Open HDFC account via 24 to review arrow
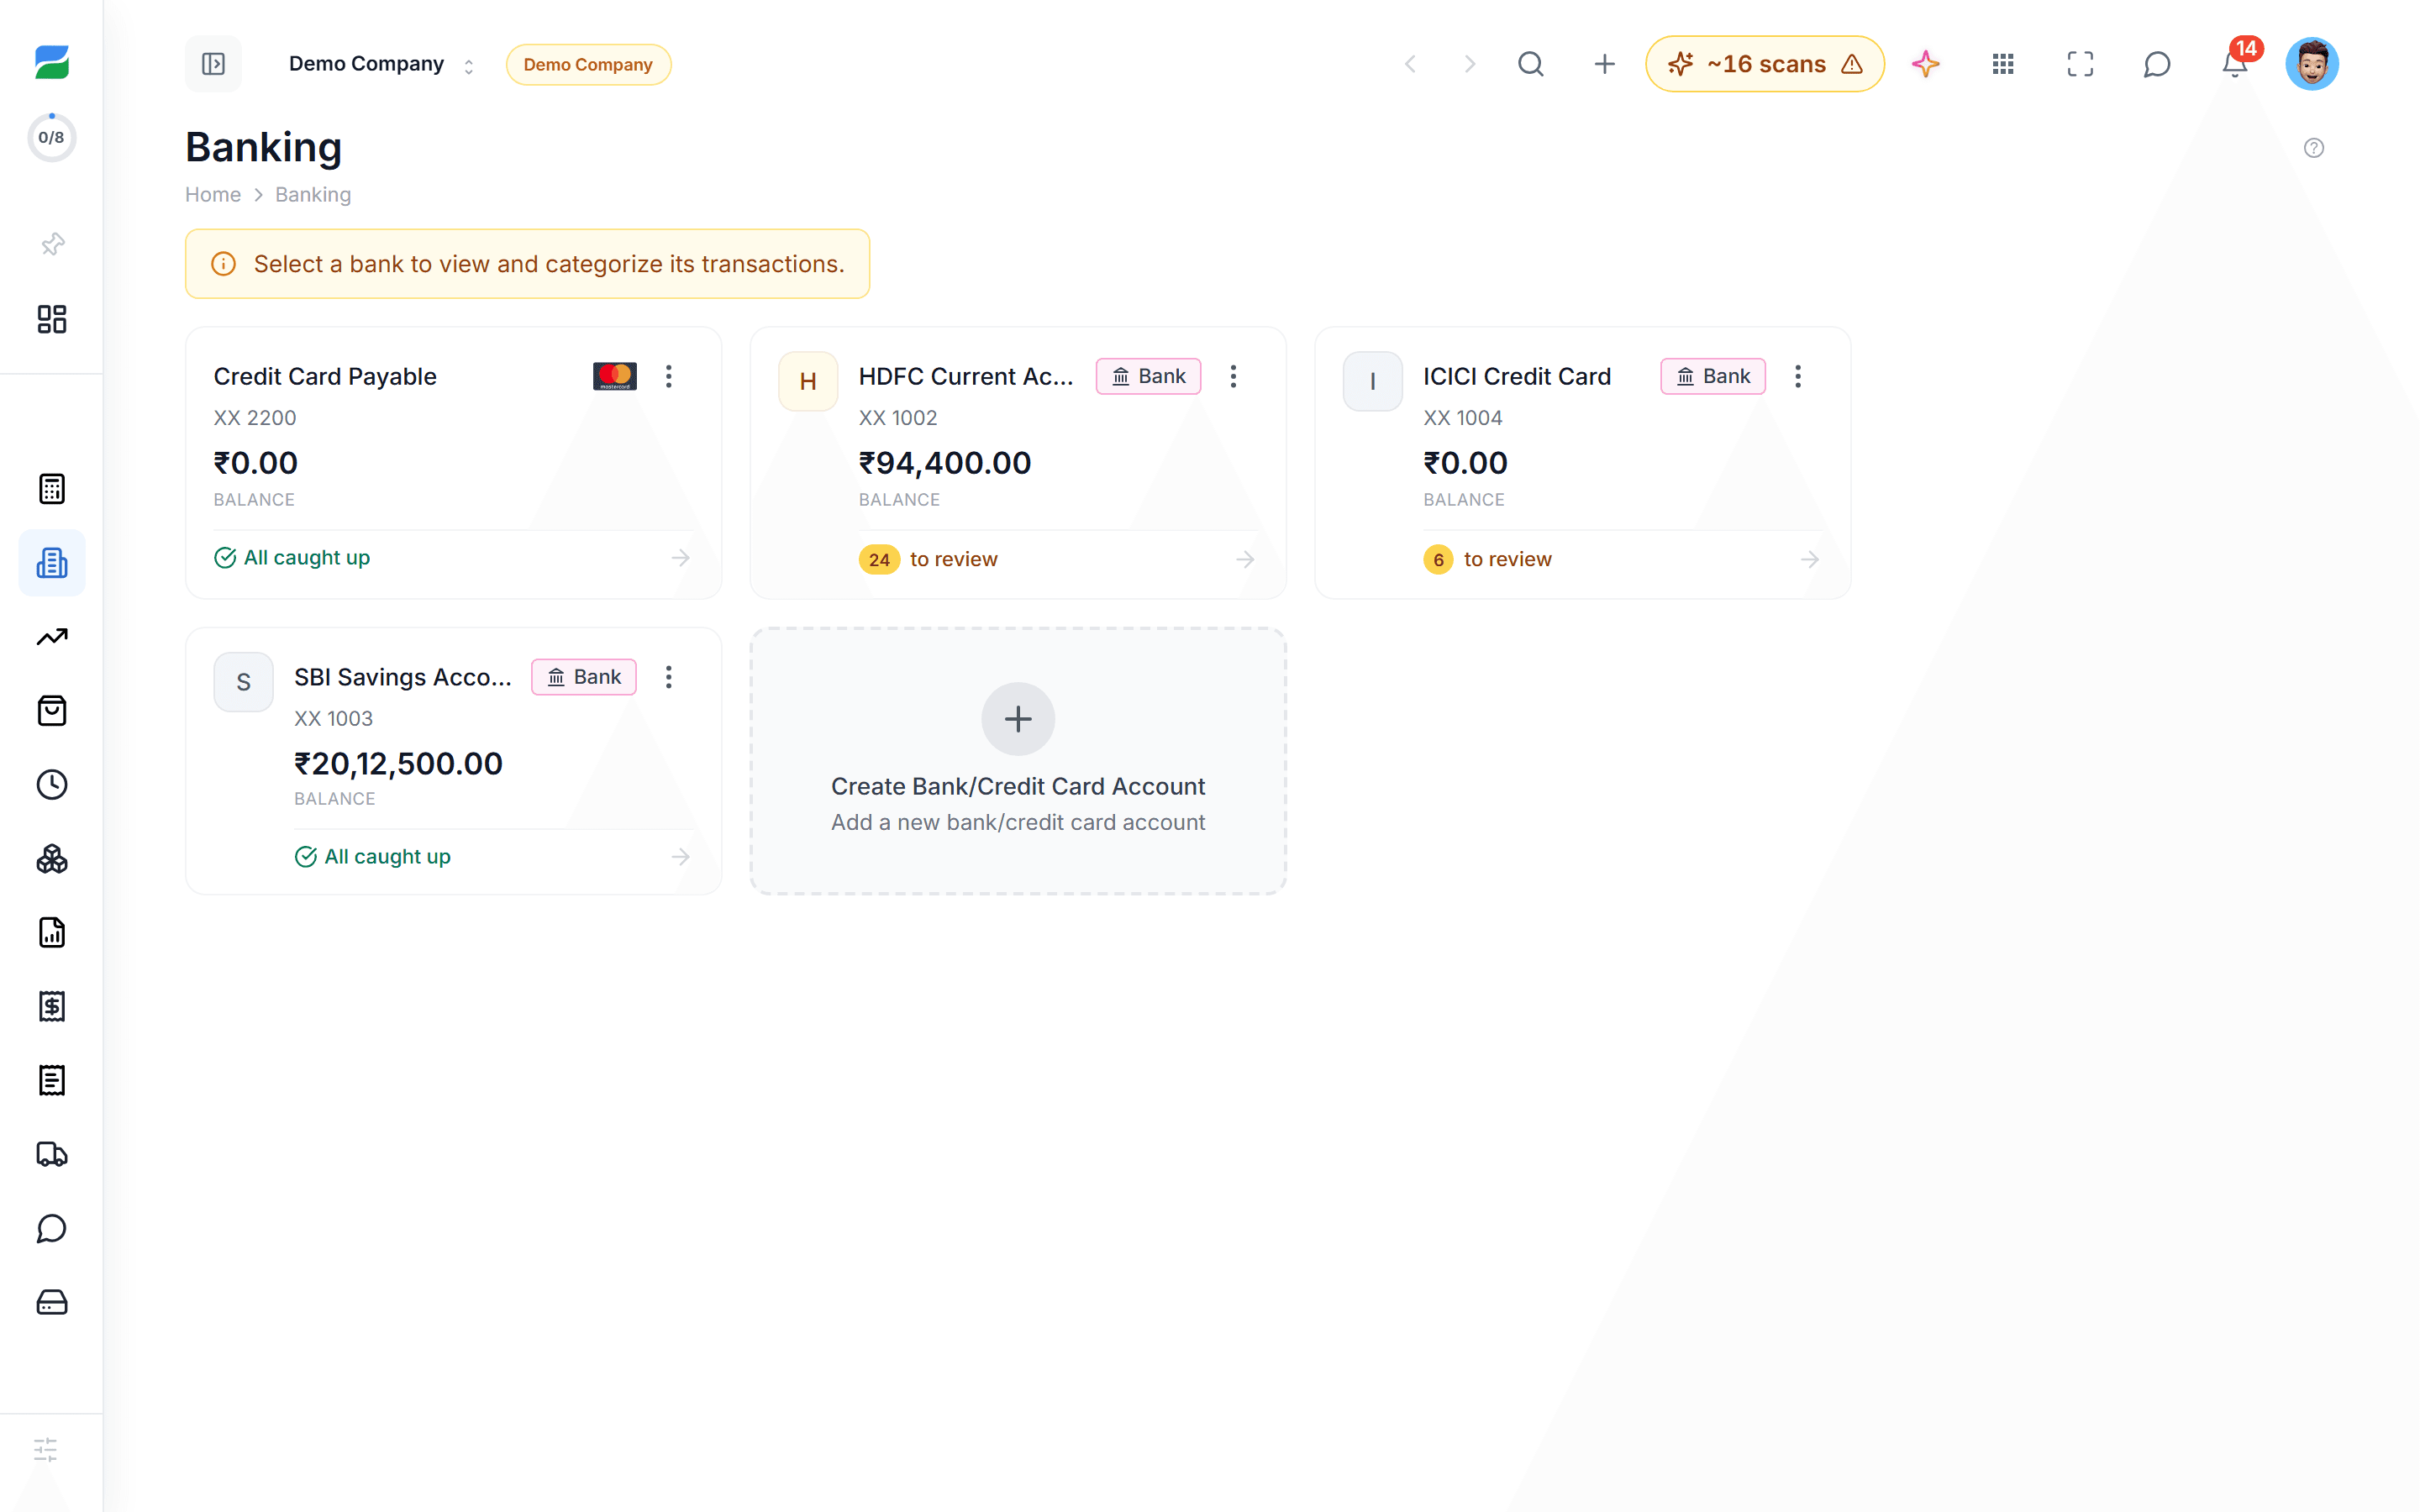2420x1512 pixels. click(1245, 559)
